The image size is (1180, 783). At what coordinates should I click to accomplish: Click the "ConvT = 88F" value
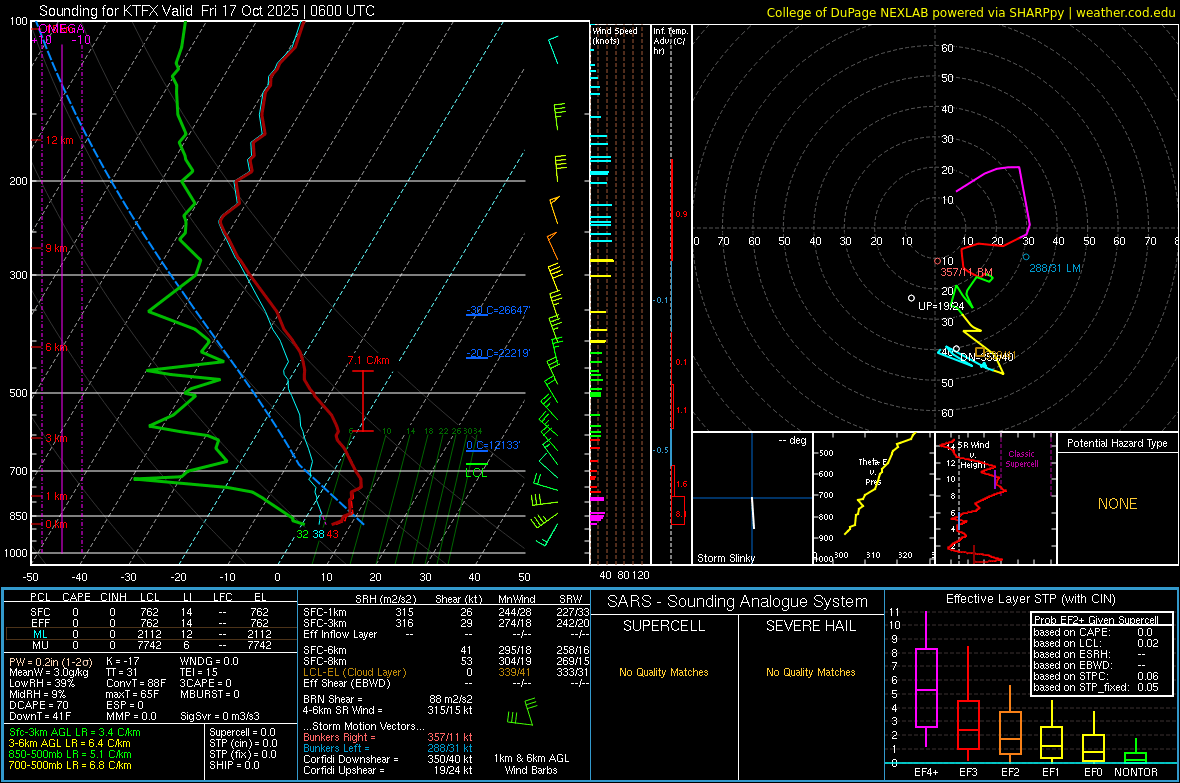pos(135,683)
